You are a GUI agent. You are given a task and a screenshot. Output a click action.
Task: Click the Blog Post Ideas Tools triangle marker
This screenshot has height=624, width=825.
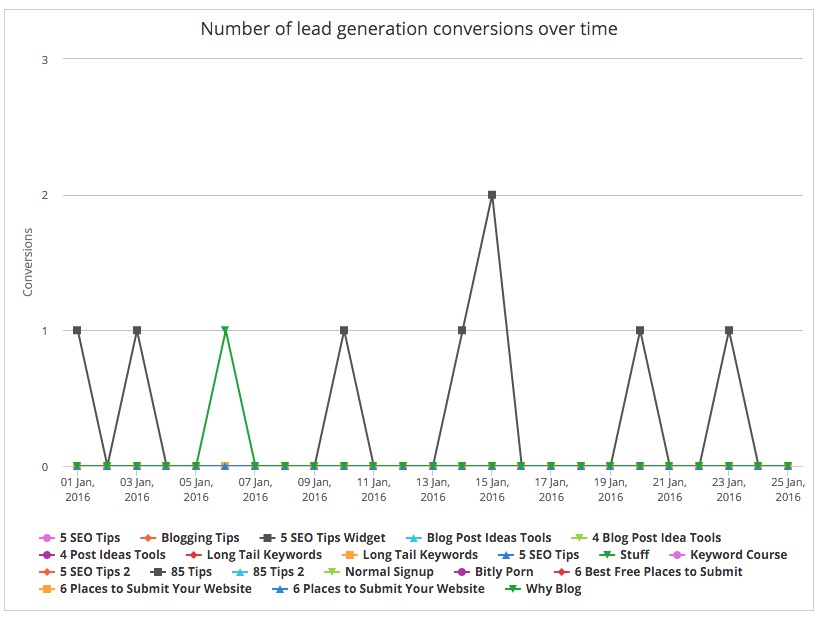(411, 538)
